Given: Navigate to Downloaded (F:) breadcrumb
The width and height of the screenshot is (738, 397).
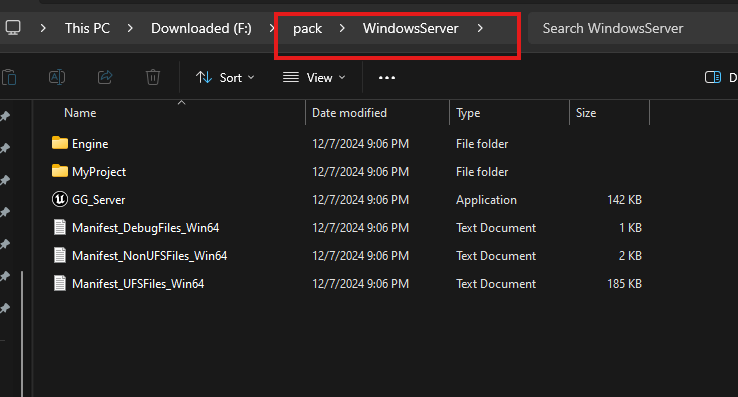Looking at the screenshot, I should pos(201,28).
